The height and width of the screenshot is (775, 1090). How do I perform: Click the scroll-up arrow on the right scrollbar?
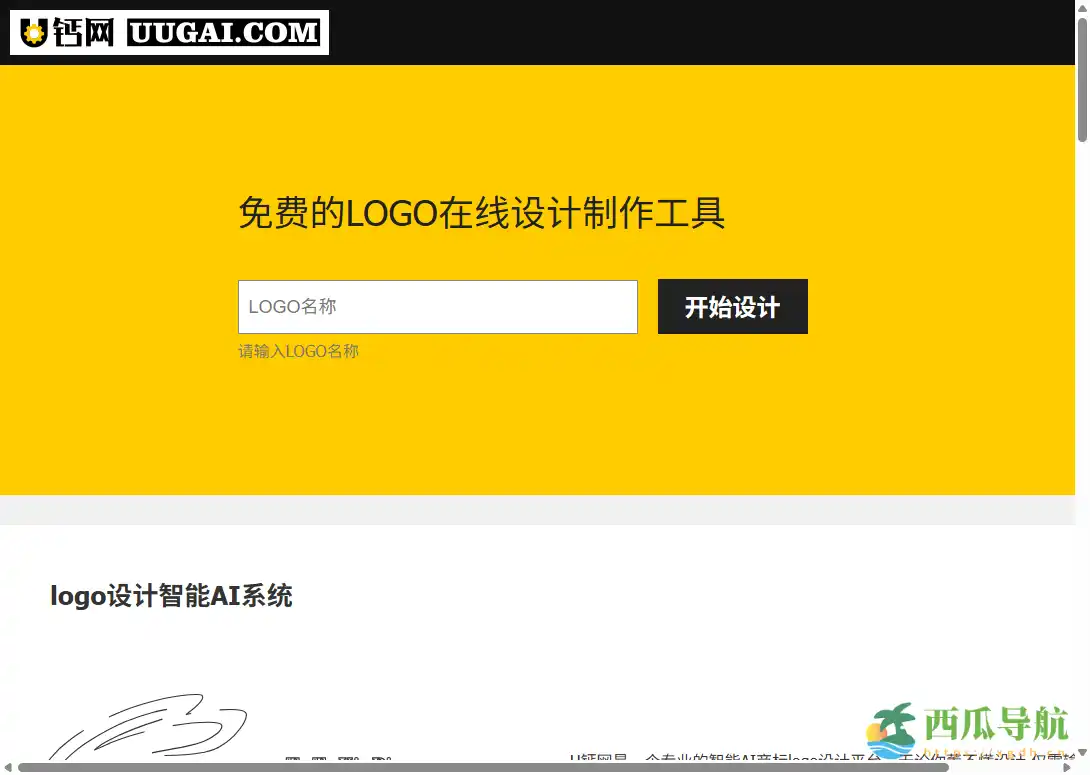coord(1083,7)
